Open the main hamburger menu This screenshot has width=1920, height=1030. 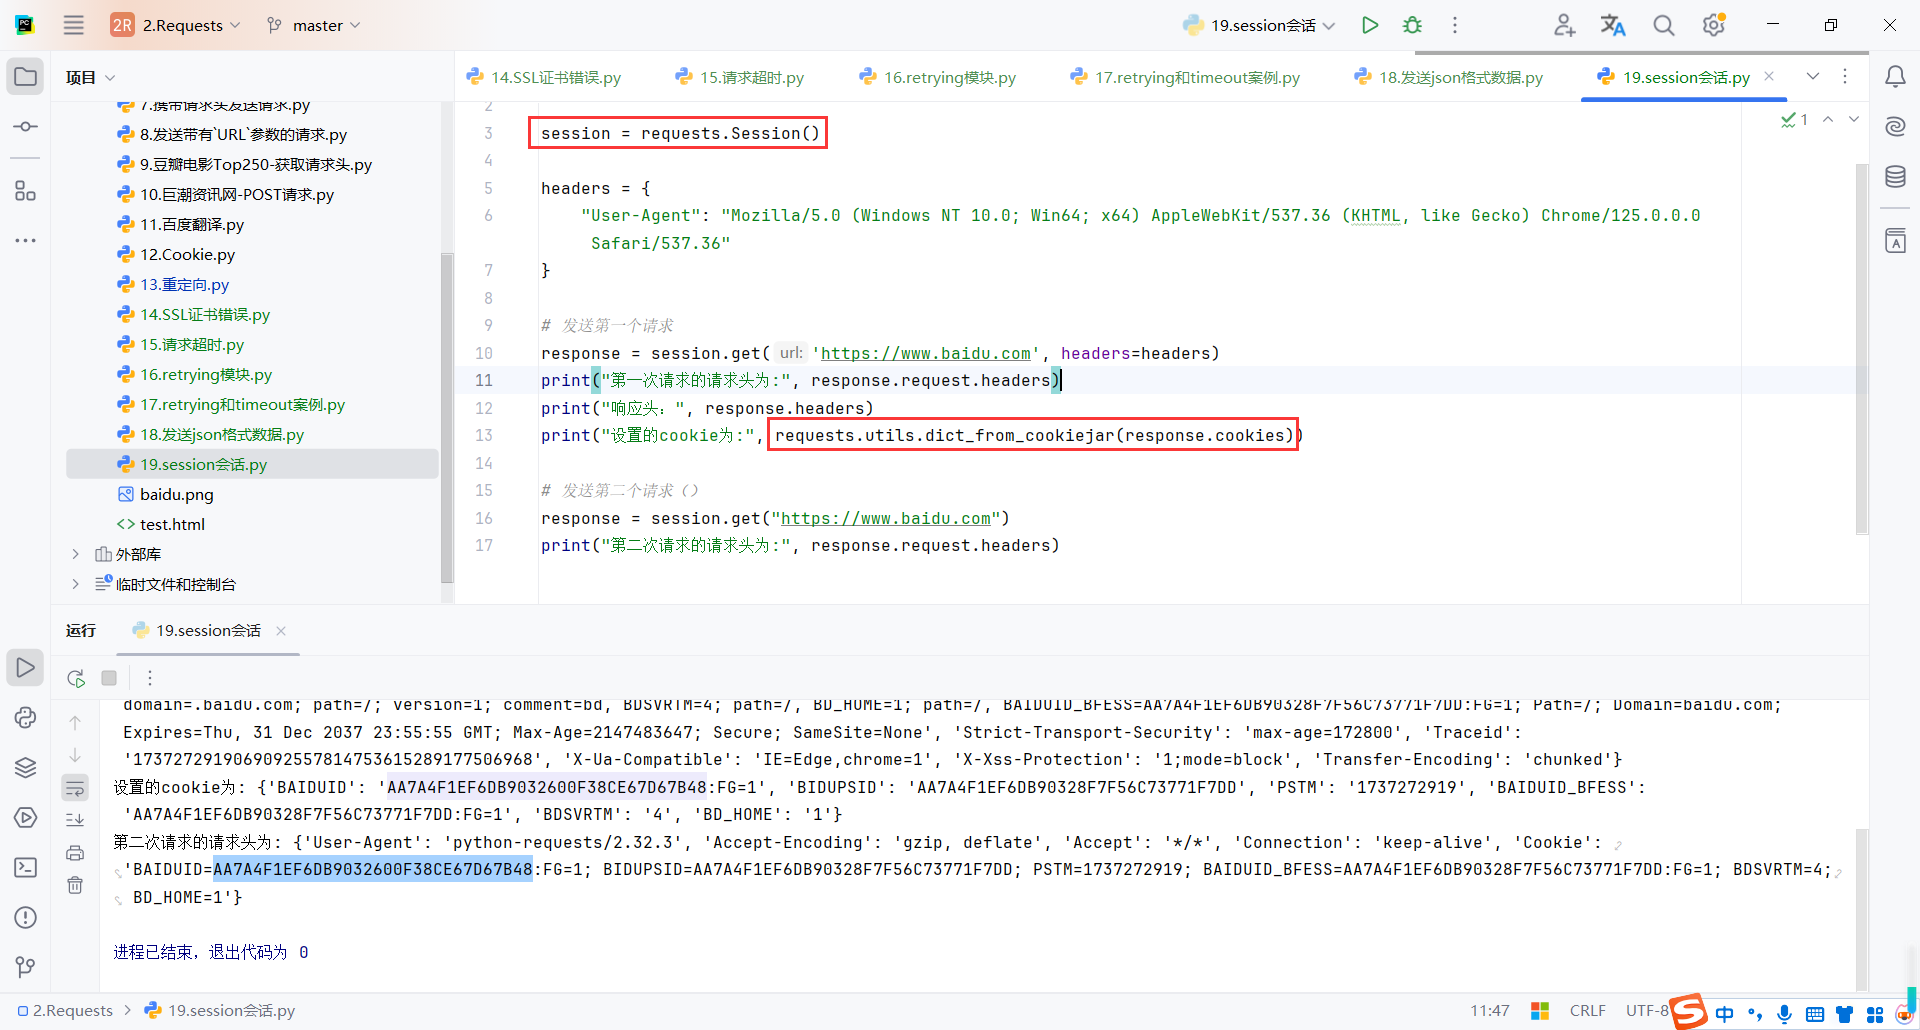(x=74, y=25)
